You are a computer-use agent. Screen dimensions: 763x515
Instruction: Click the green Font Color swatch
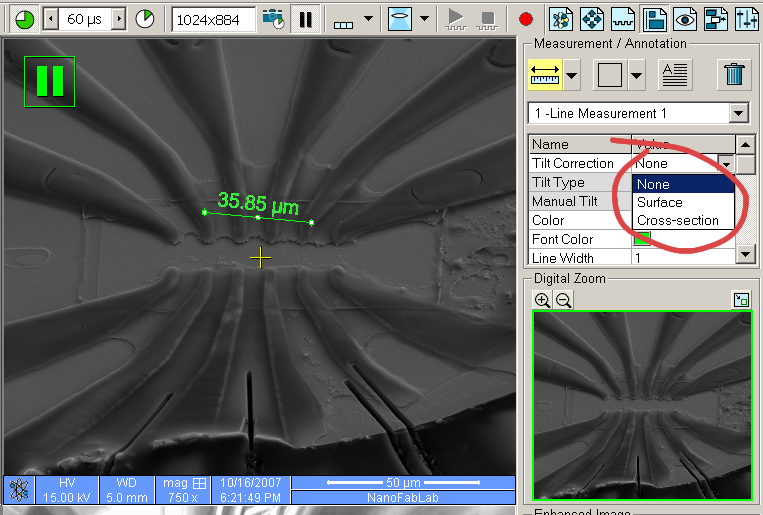click(642, 238)
